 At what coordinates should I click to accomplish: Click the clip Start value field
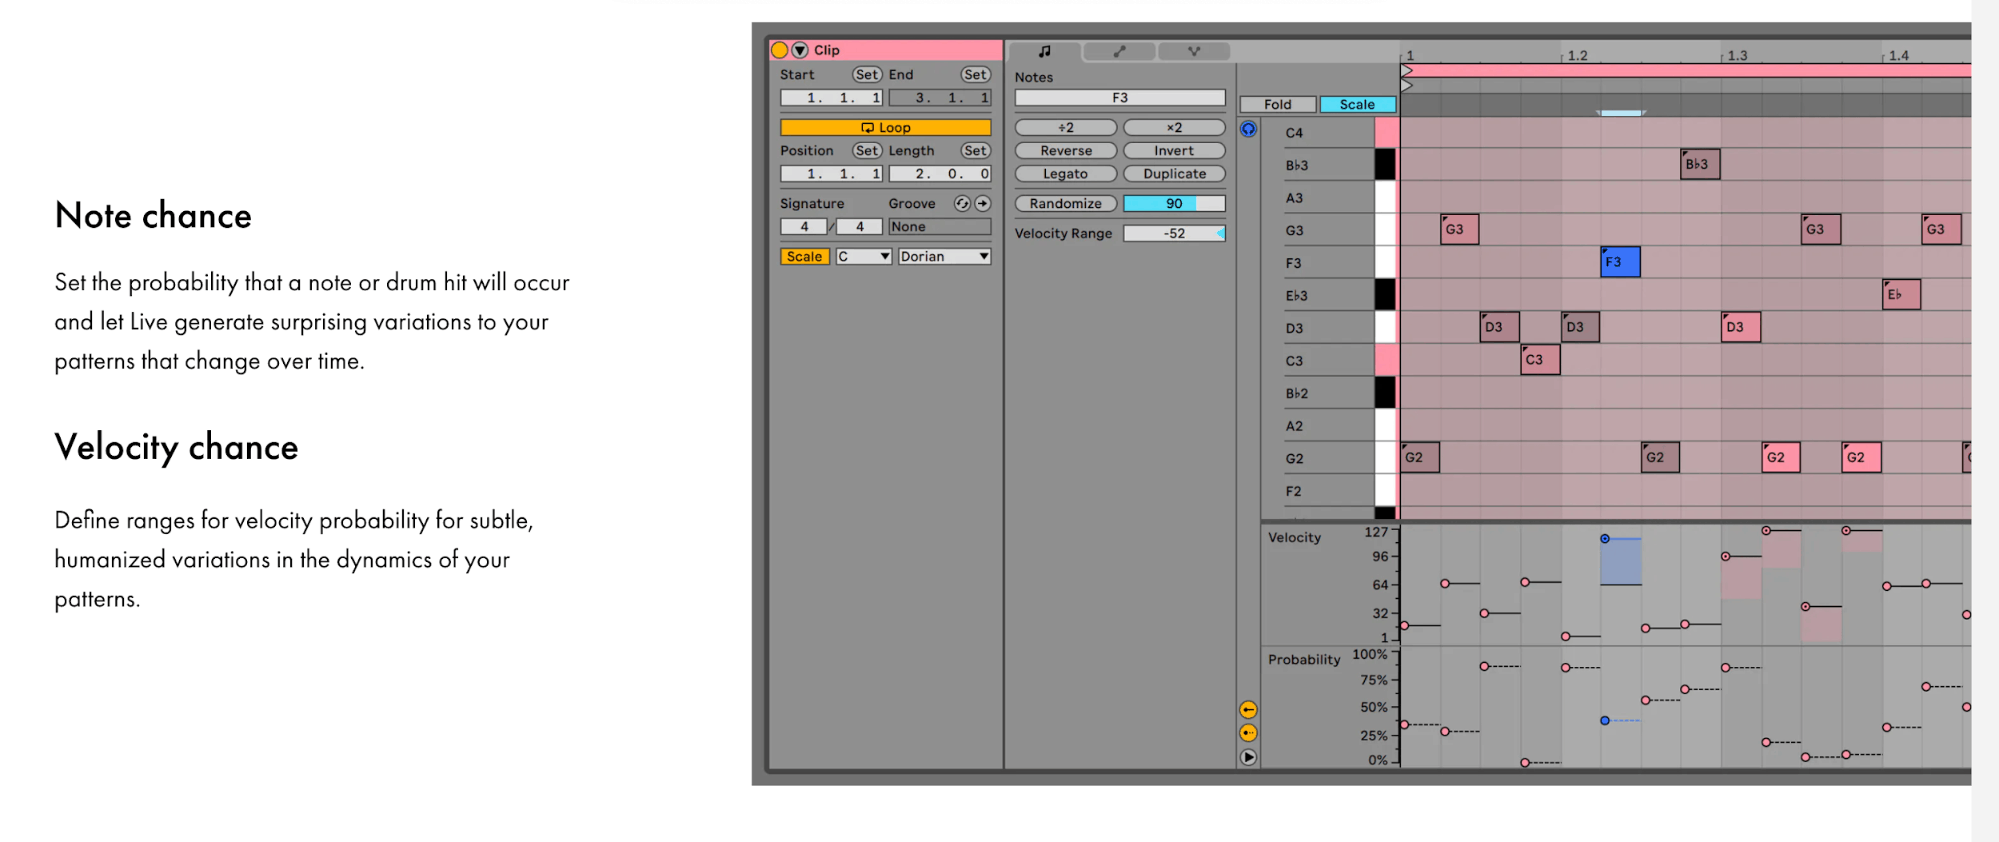pyautogui.click(x=831, y=98)
